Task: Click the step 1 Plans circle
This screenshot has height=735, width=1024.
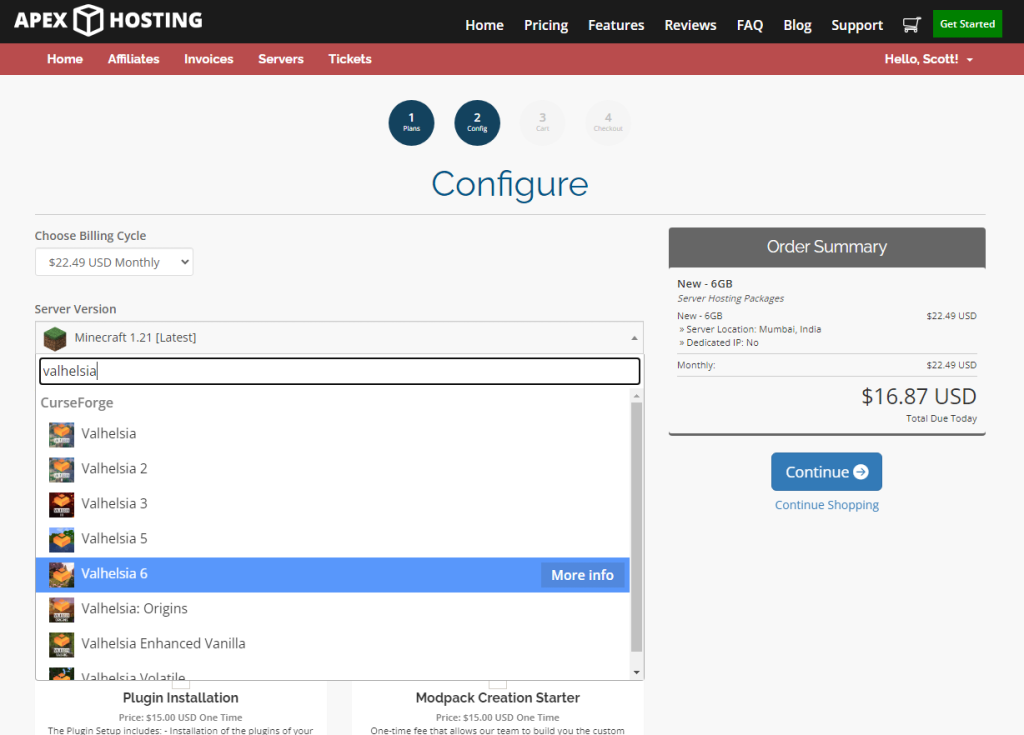Action: coord(411,122)
